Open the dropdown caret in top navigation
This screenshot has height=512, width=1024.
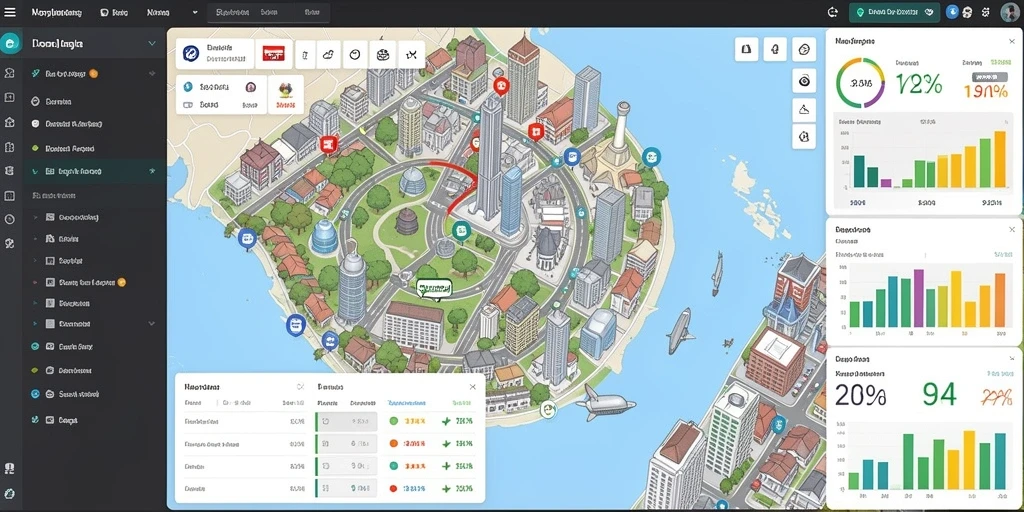point(195,12)
